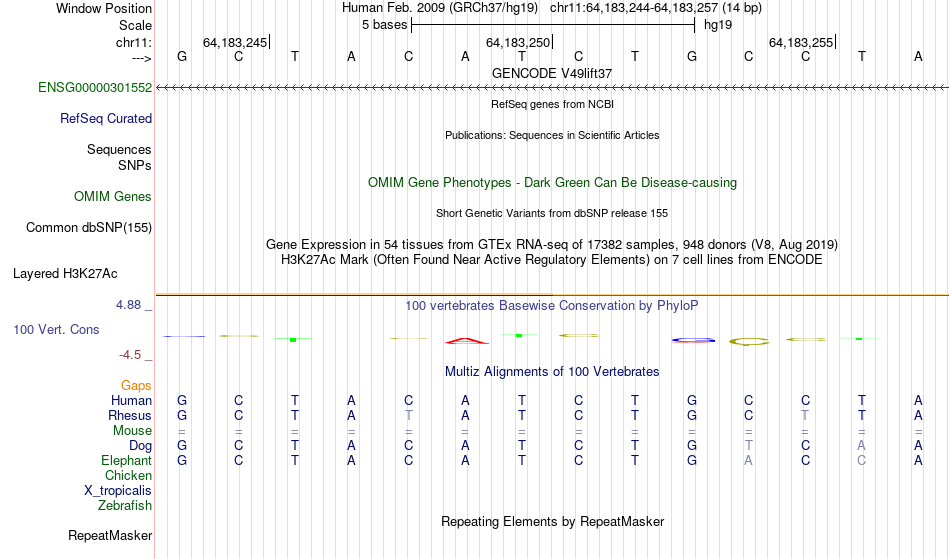
Task: Select the Human alignment row label
Action: point(131,400)
